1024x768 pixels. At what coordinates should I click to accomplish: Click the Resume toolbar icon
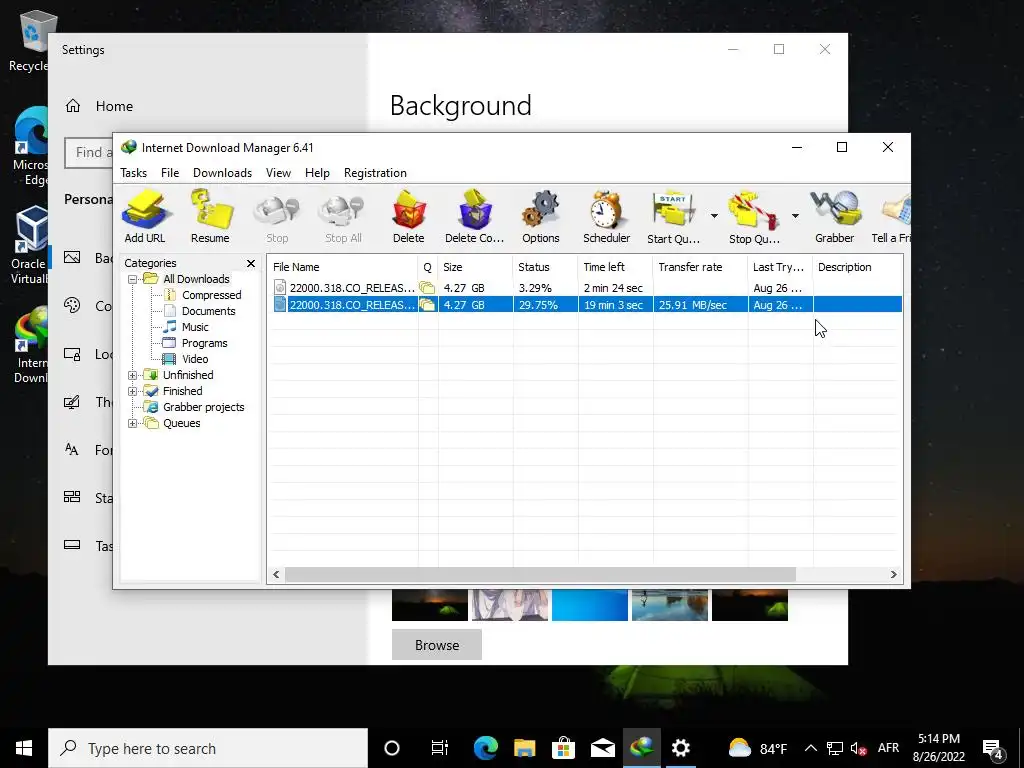pyautogui.click(x=210, y=217)
